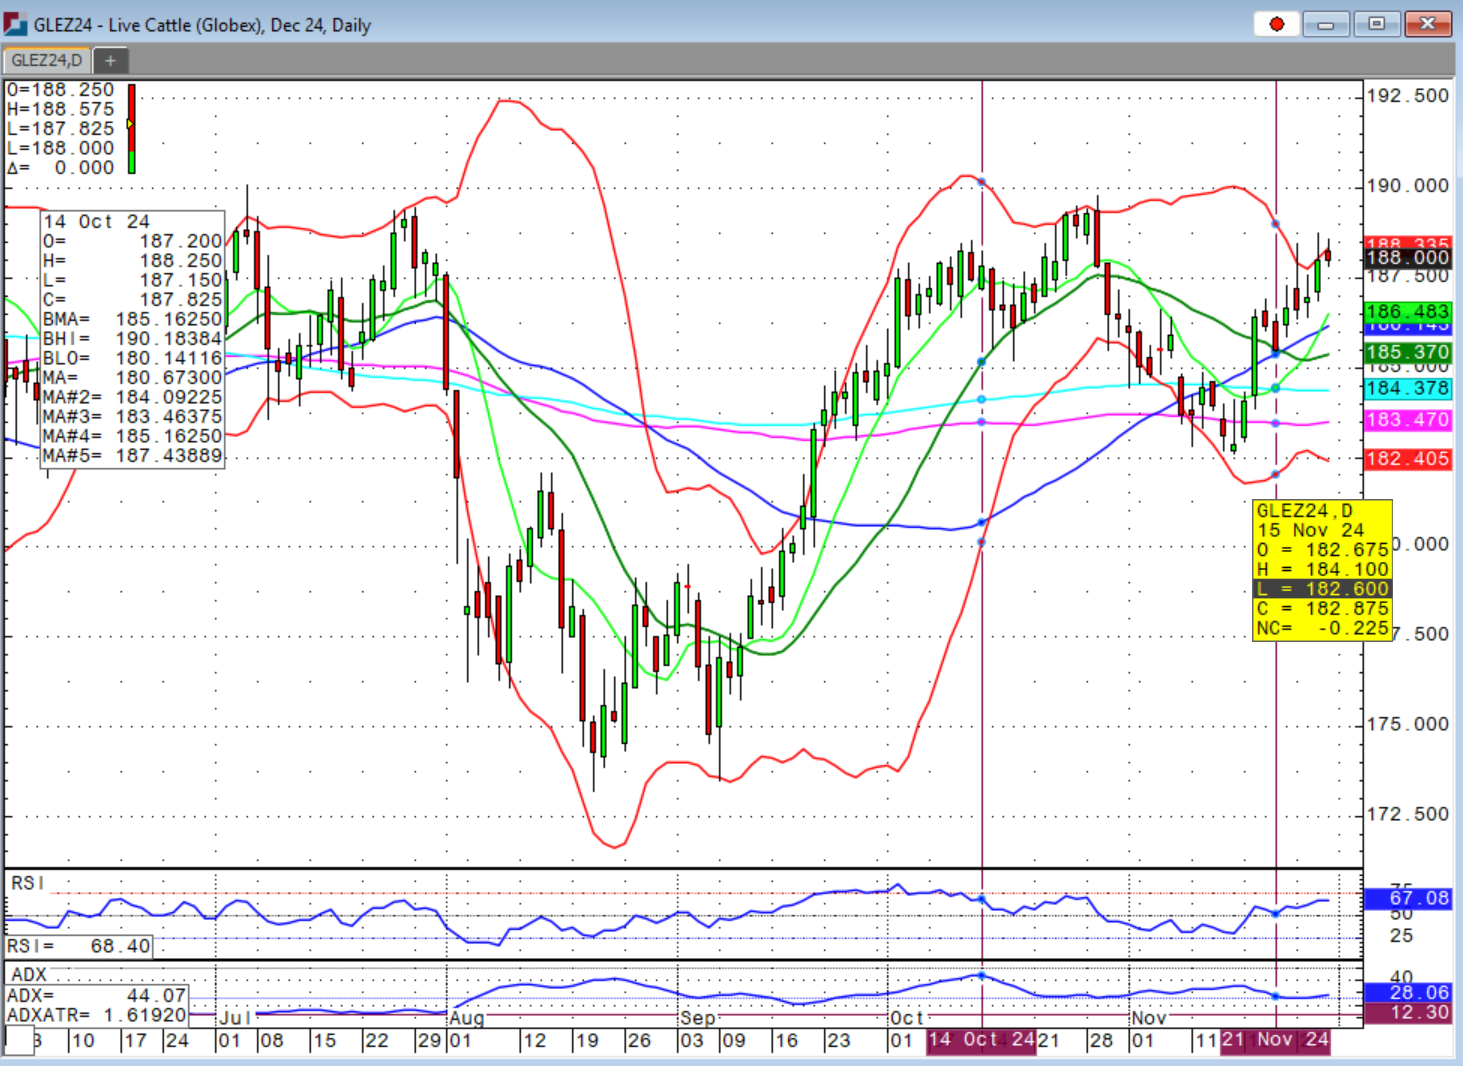Click the highlighted 14 Oct 24 date marker
Image resolution: width=1463 pixels, height=1066 pixels.
coord(981,1040)
